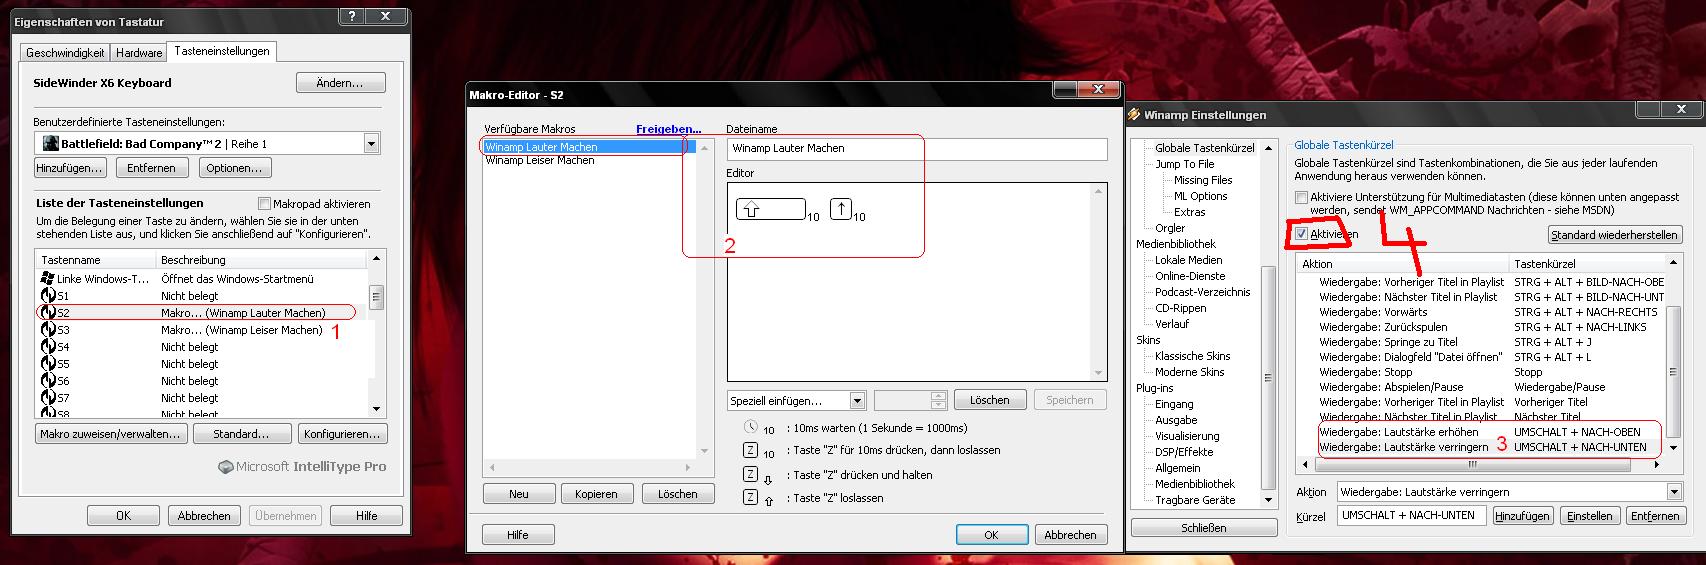
Task: Open DSP/Effekte plug-in settings
Action: tap(1184, 452)
